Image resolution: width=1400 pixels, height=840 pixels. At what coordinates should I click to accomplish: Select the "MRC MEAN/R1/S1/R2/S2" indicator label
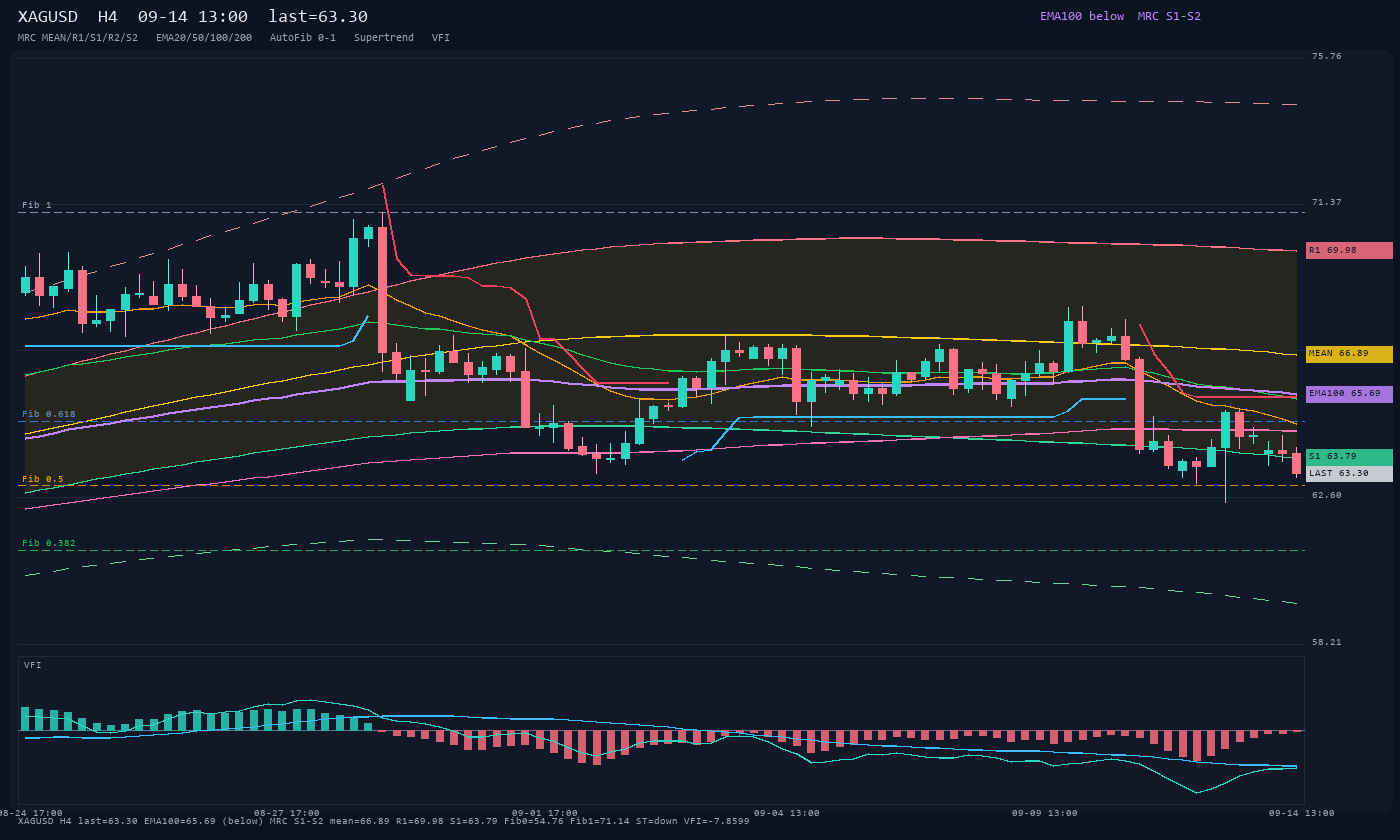[78, 38]
